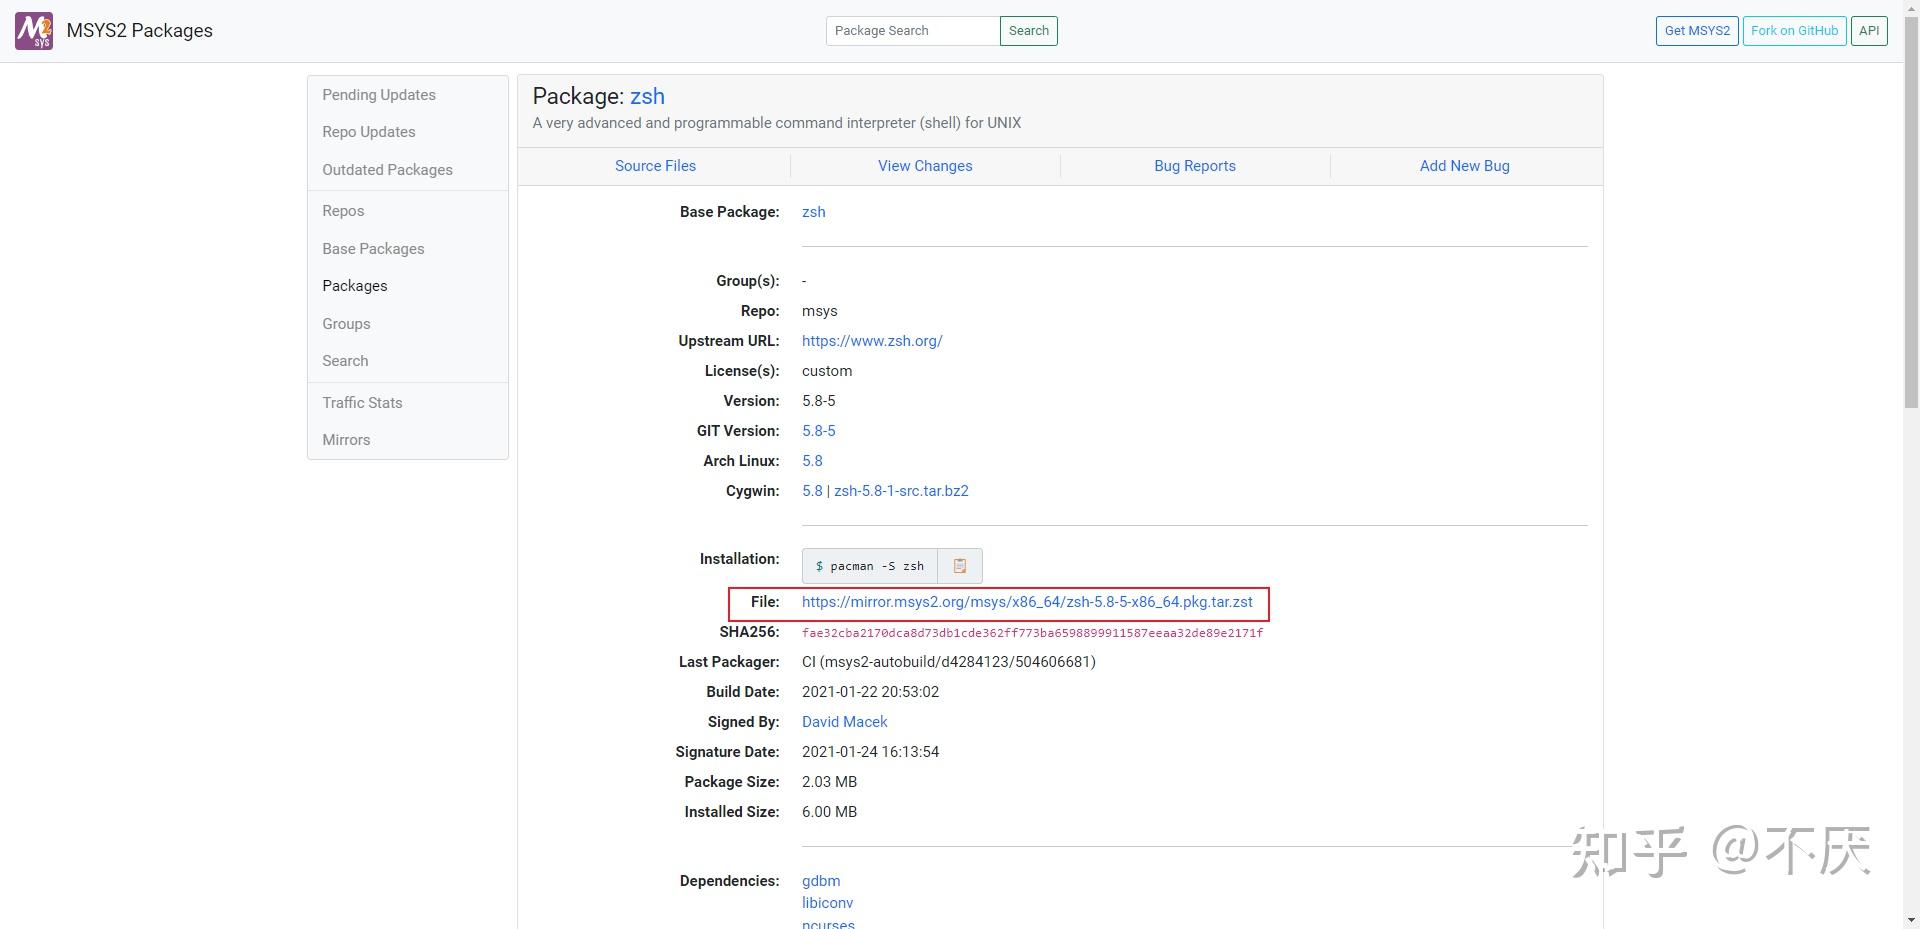Open the MSYS2 Packages home title
The height and width of the screenshot is (929, 1920).
tap(139, 31)
